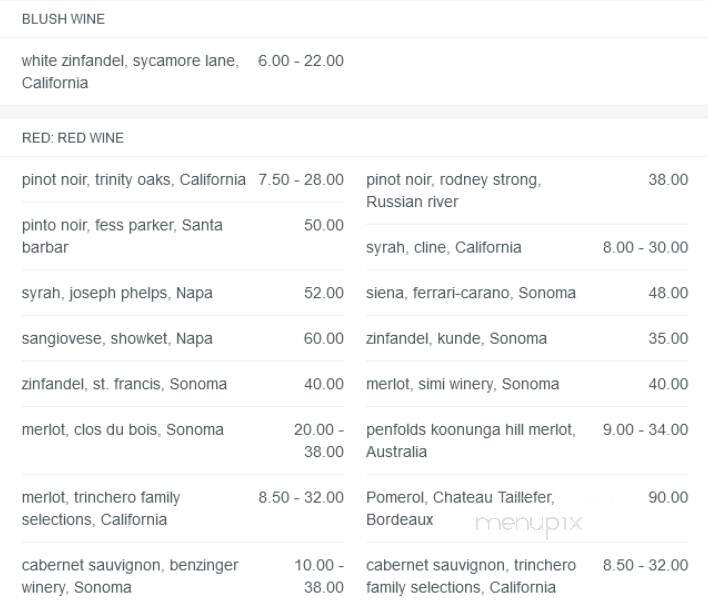
Task: Select sangiovese, showket, Napa
Action: click(117, 339)
